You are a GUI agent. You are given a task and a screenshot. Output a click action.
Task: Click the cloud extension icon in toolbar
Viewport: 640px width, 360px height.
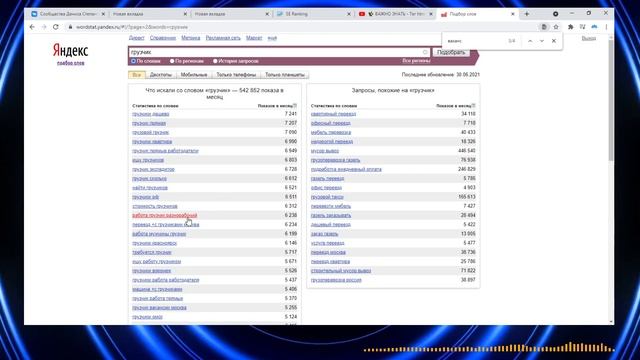[594, 27]
